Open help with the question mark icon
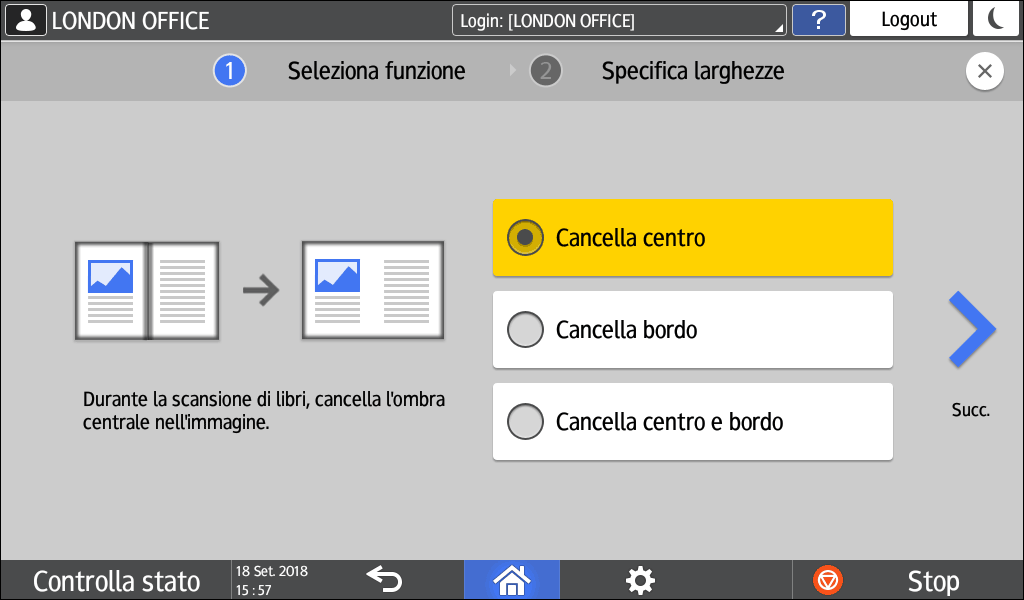 click(818, 19)
